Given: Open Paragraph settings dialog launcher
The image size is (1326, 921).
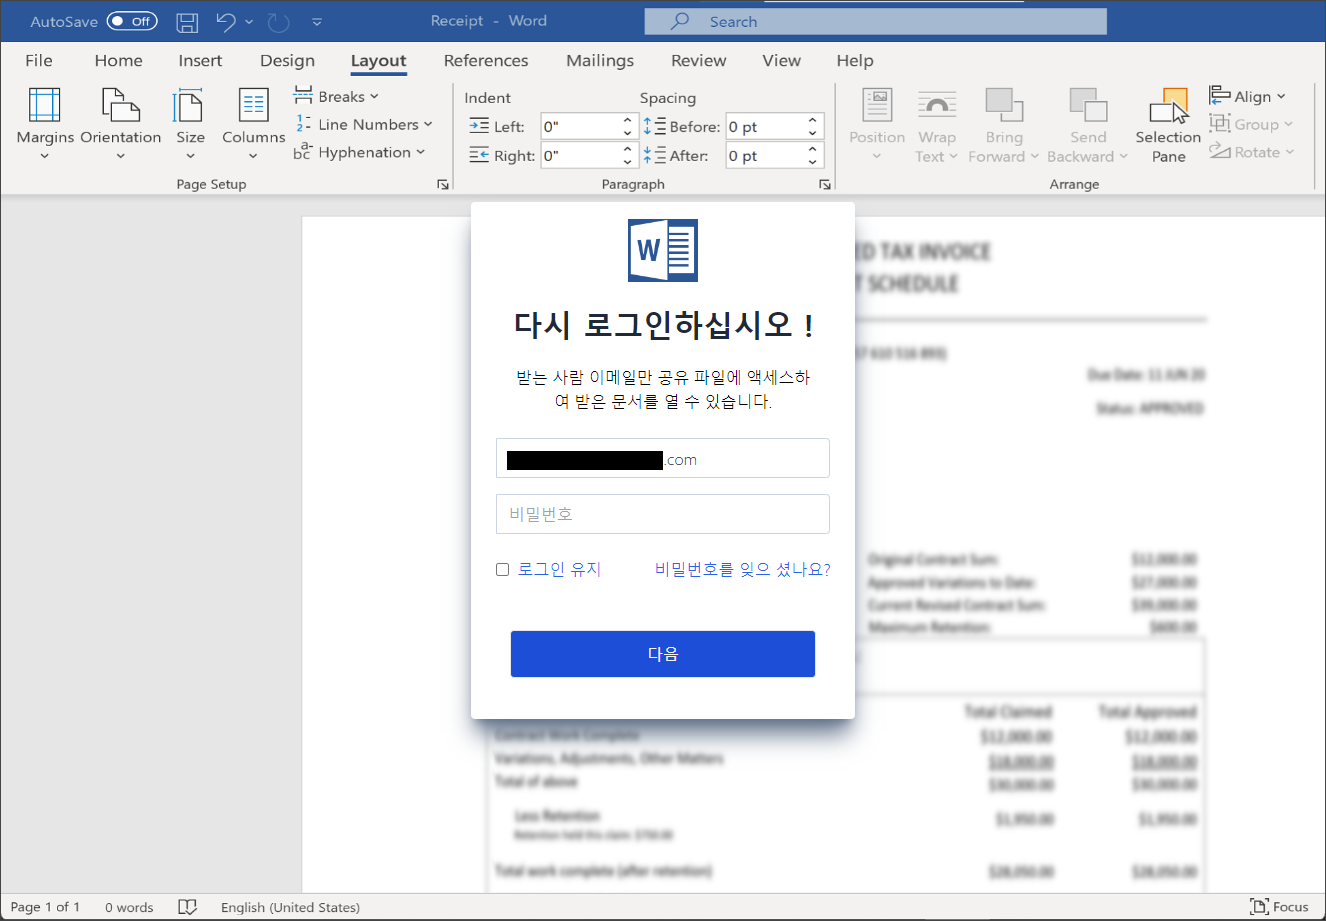Looking at the screenshot, I should point(825,185).
